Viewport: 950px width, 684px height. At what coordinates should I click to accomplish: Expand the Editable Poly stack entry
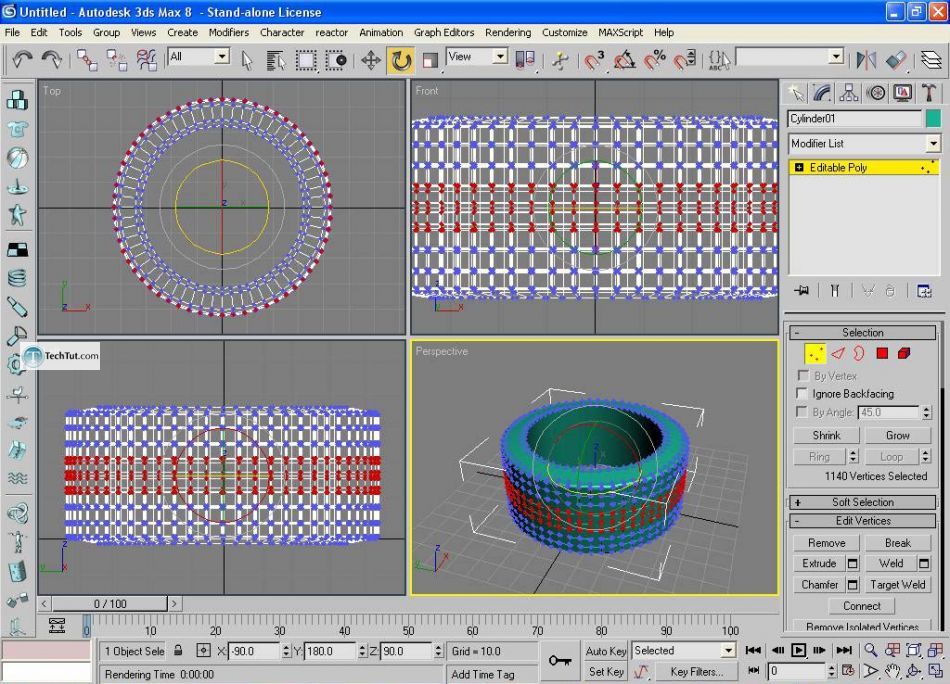click(x=799, y=168)
